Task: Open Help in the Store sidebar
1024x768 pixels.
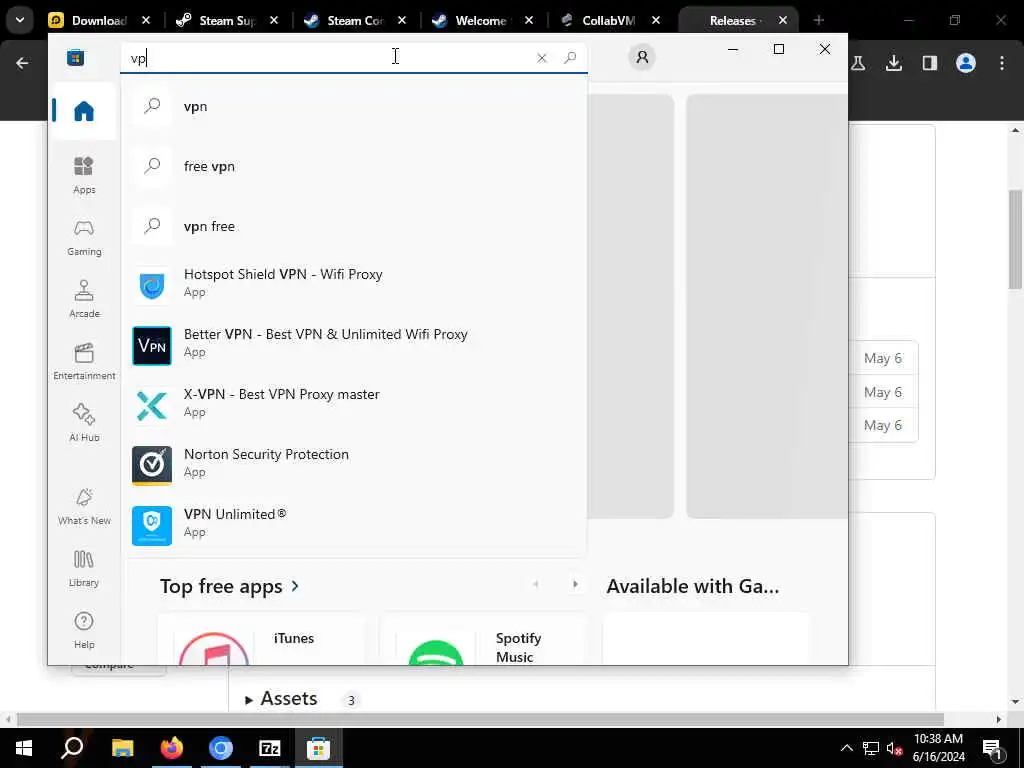Action: [x=84, y=630]
